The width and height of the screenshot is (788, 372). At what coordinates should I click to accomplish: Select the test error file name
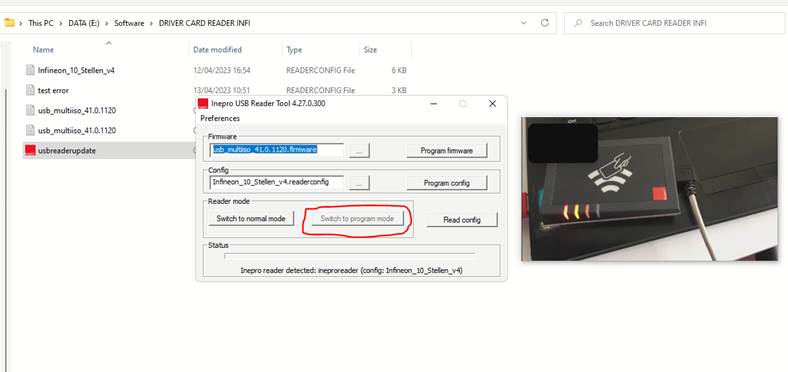click(x=53, y=90)
